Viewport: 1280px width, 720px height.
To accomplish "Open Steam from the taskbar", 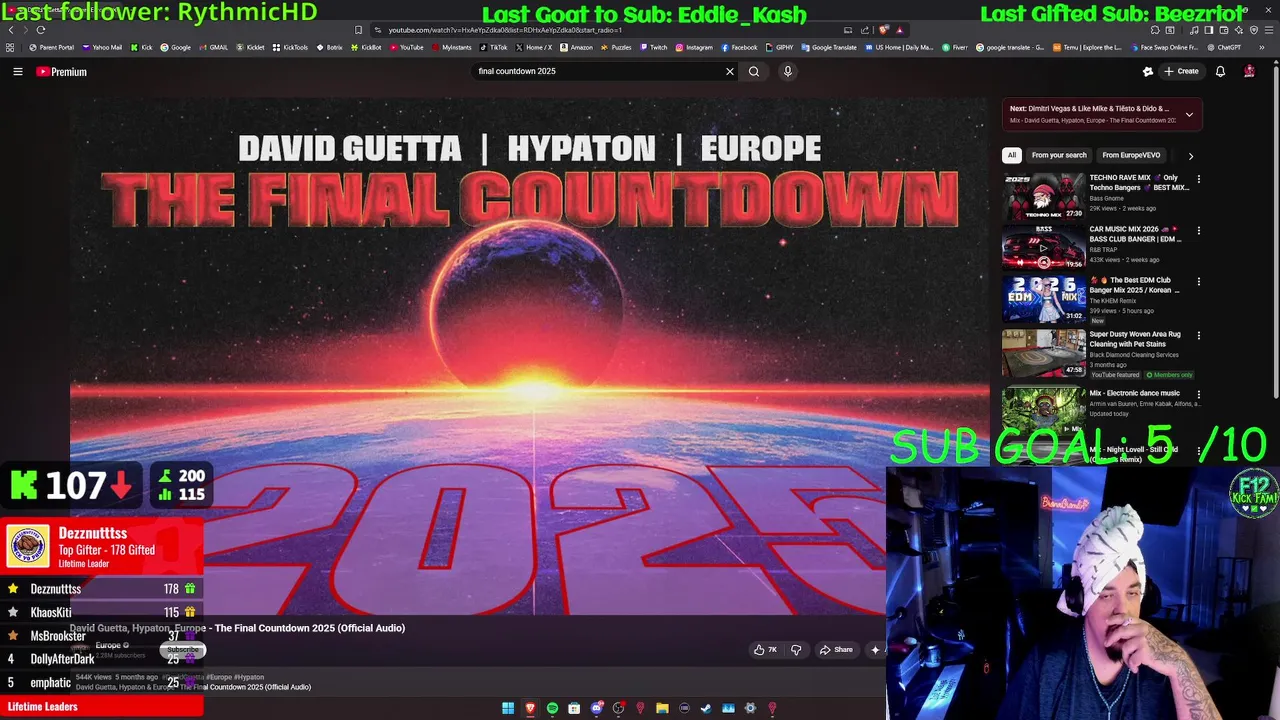I will [x=706, y=709].
